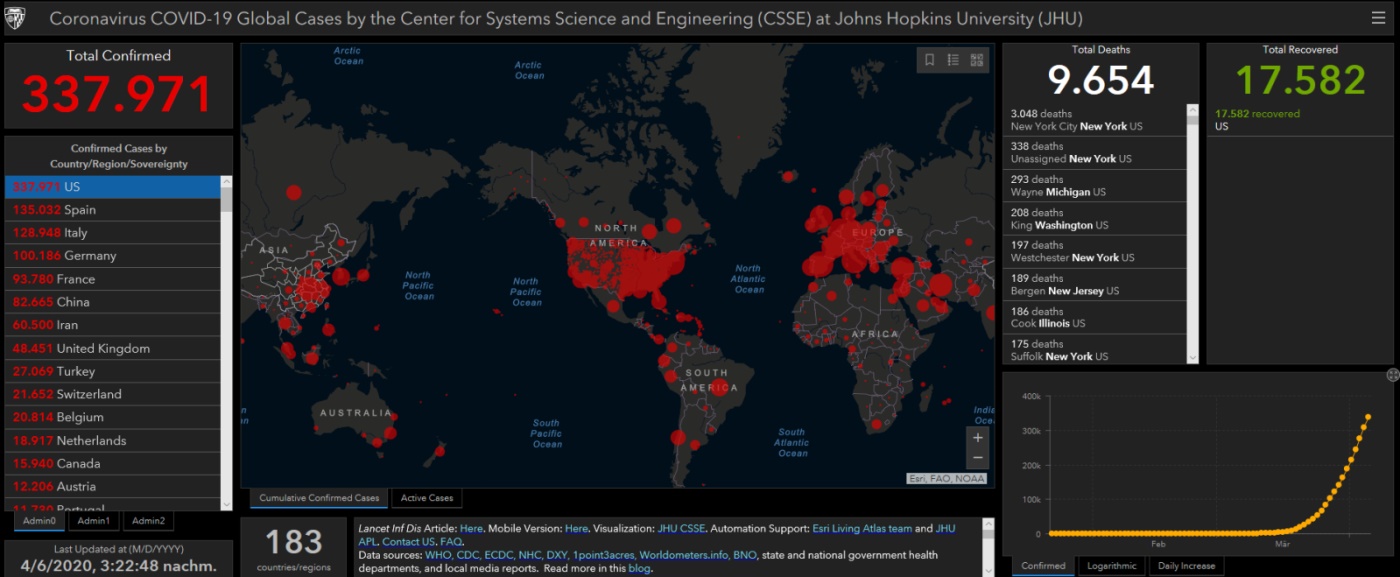Select the US row in country list
This screenshot has width=1400, height=577.
pos(112,187)
